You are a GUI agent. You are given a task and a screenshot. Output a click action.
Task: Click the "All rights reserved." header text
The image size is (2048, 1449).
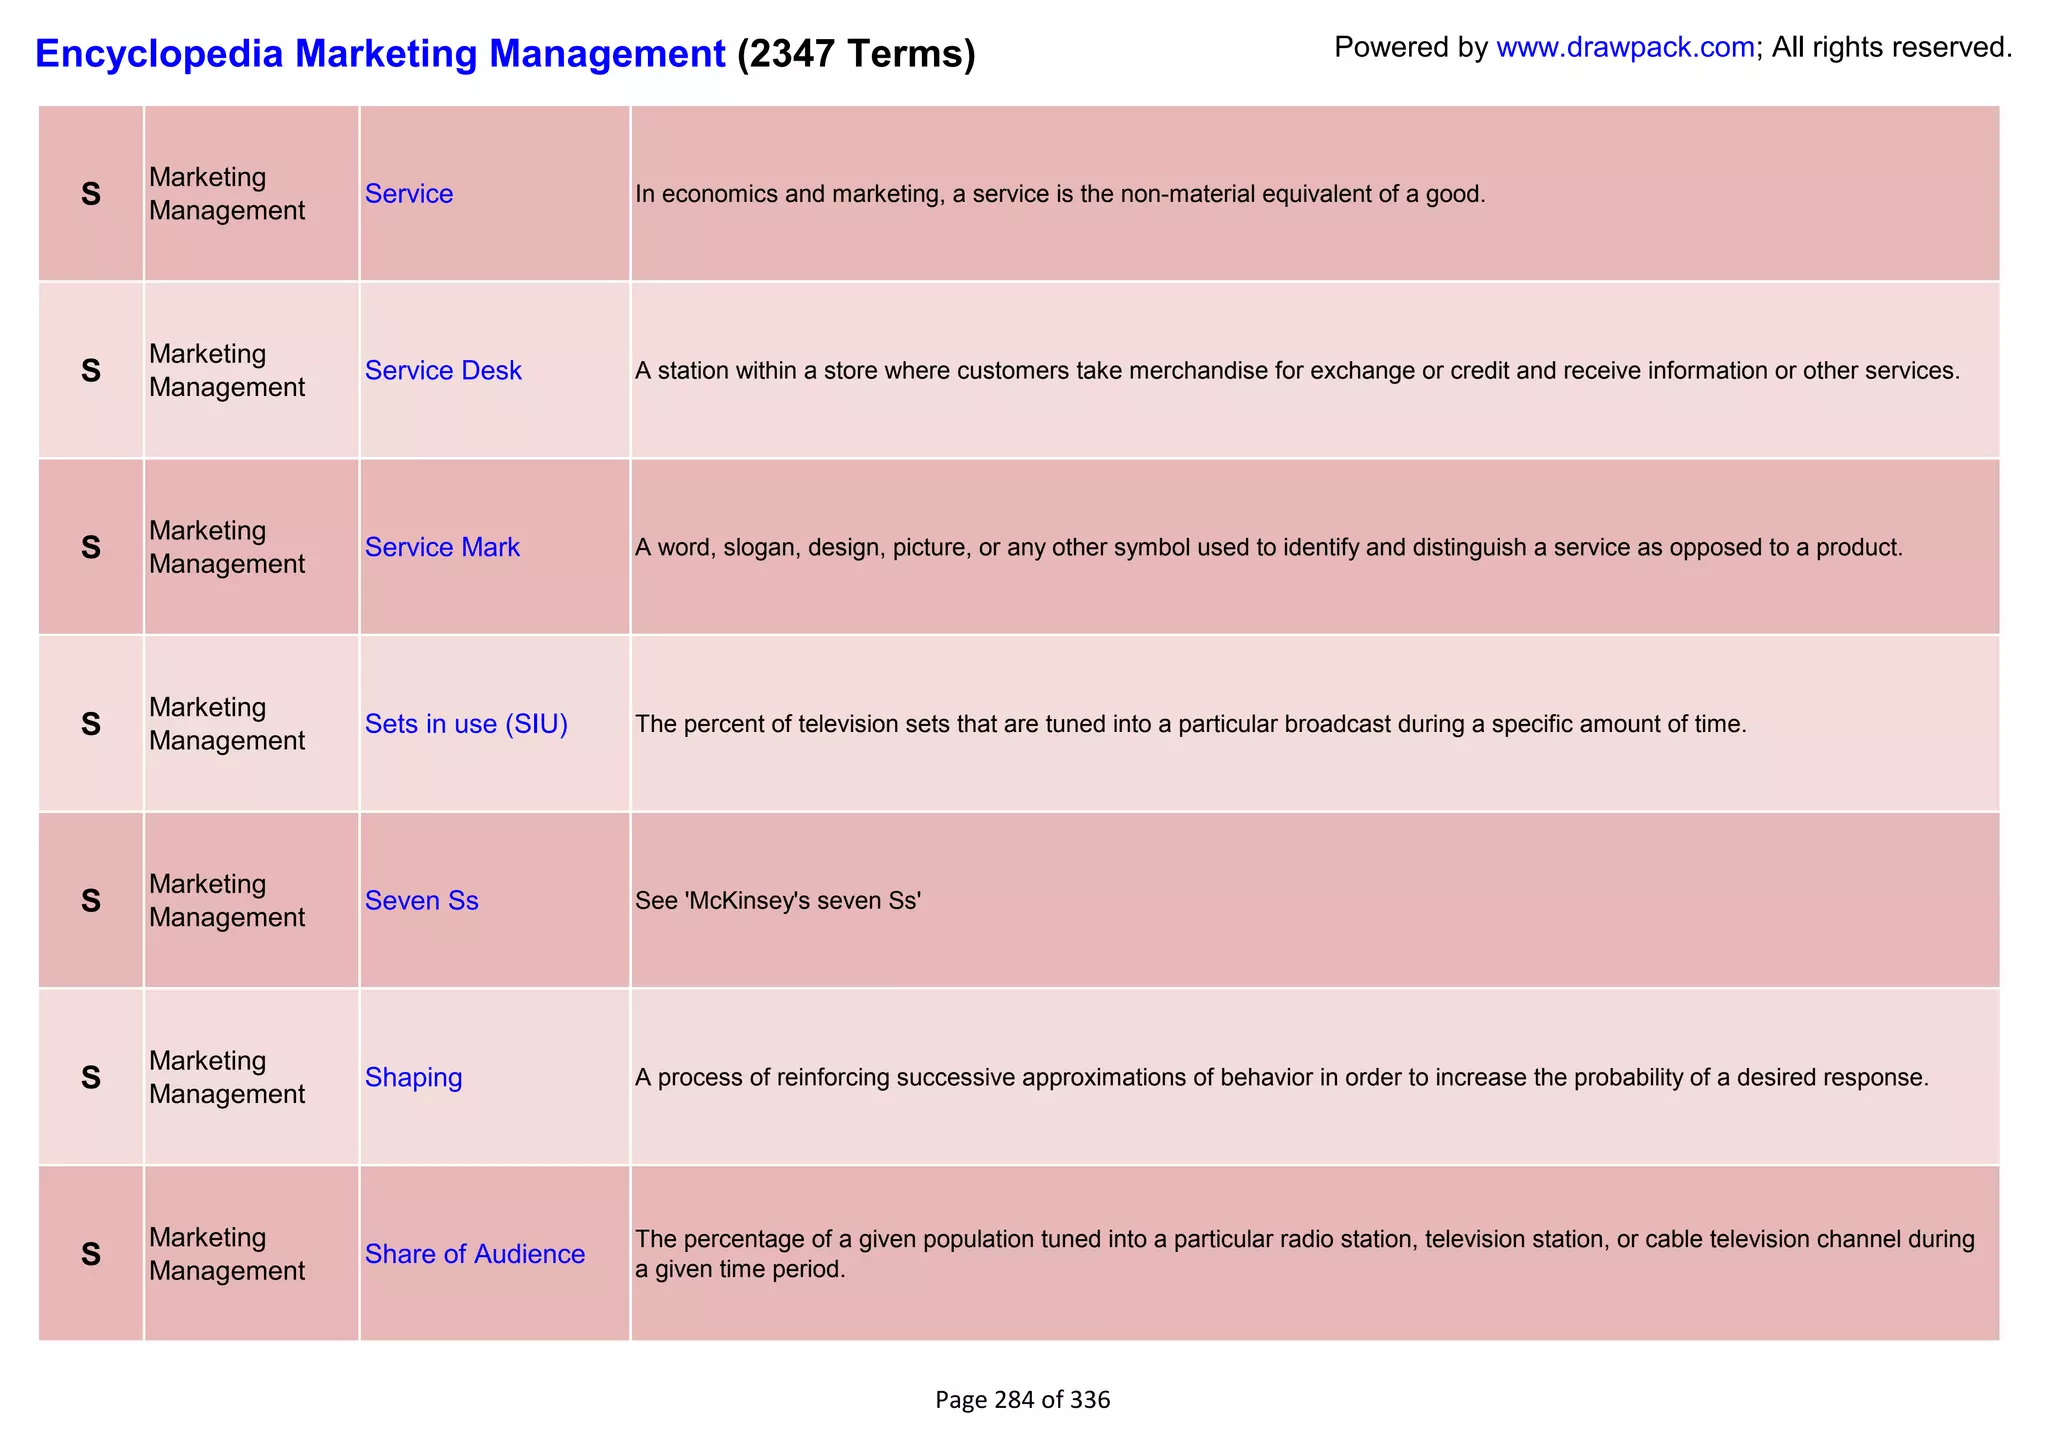1892,47
